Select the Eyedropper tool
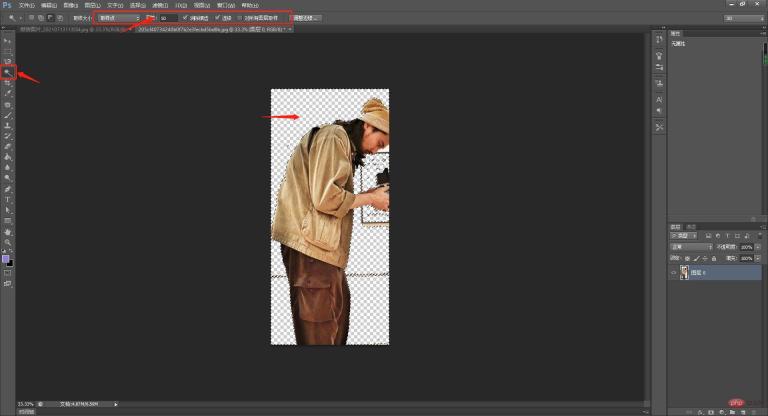The width and height of the screenshot is (768, 416). point(7,94)
